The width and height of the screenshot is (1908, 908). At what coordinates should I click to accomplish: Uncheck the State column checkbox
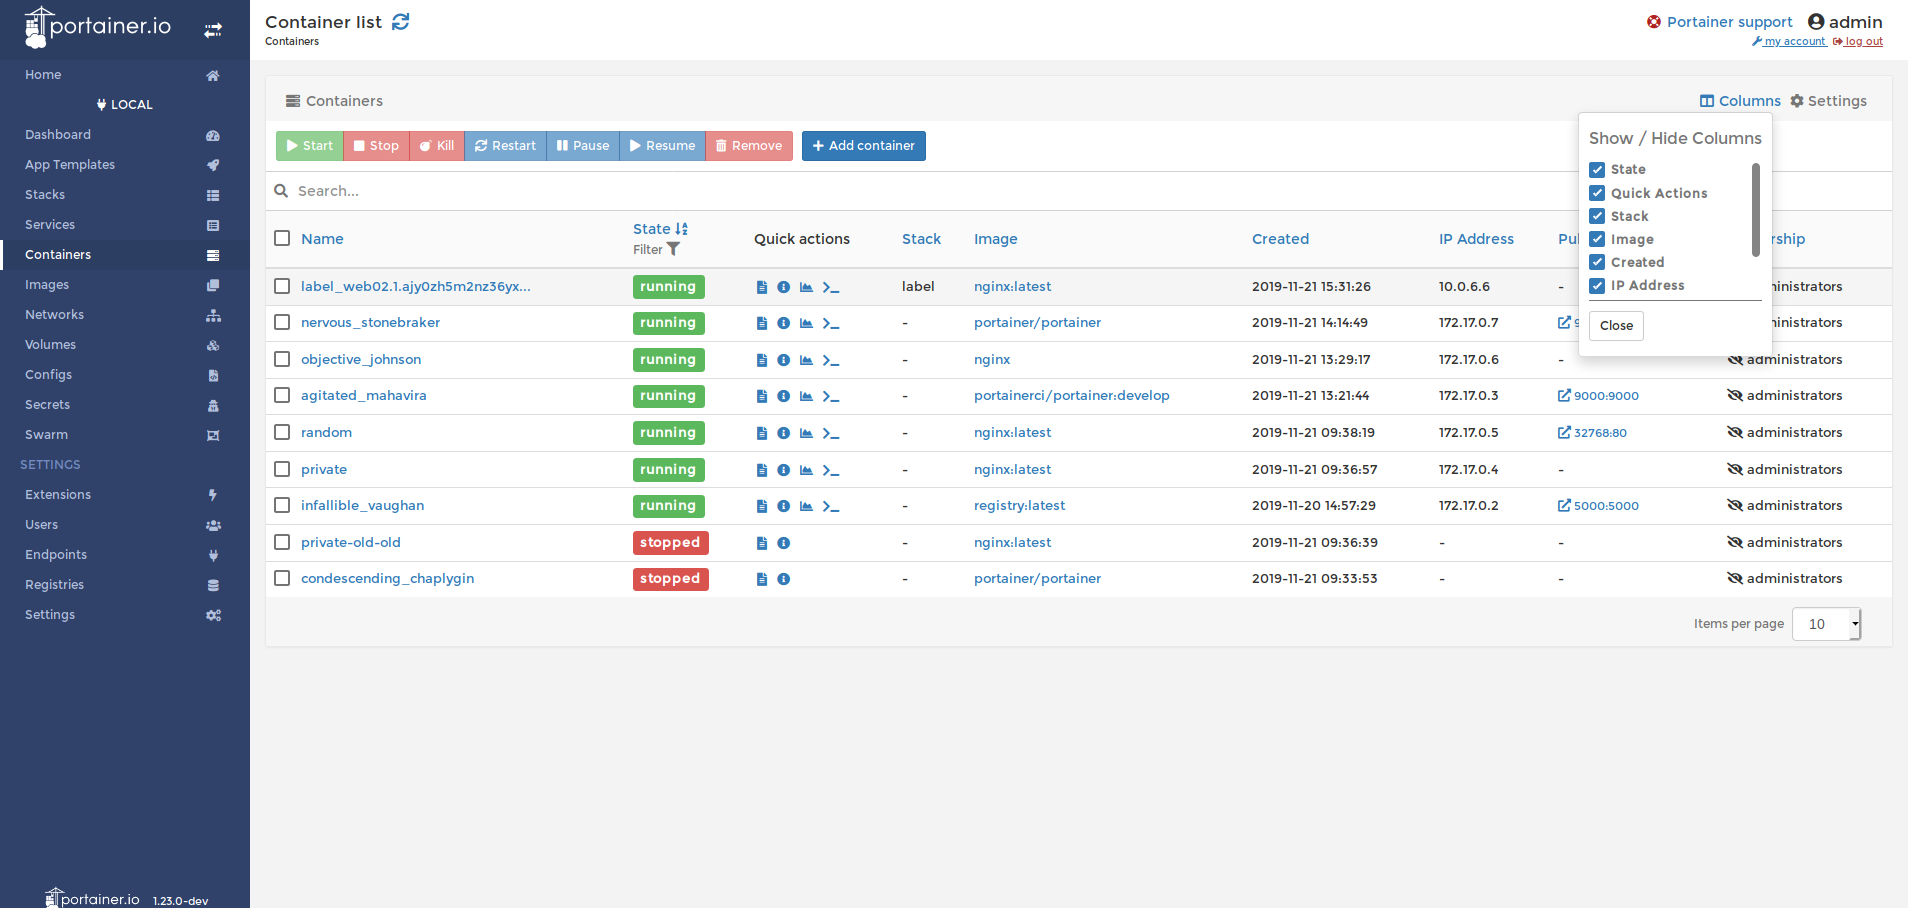pyautogui.click(x=1597, y=170)
